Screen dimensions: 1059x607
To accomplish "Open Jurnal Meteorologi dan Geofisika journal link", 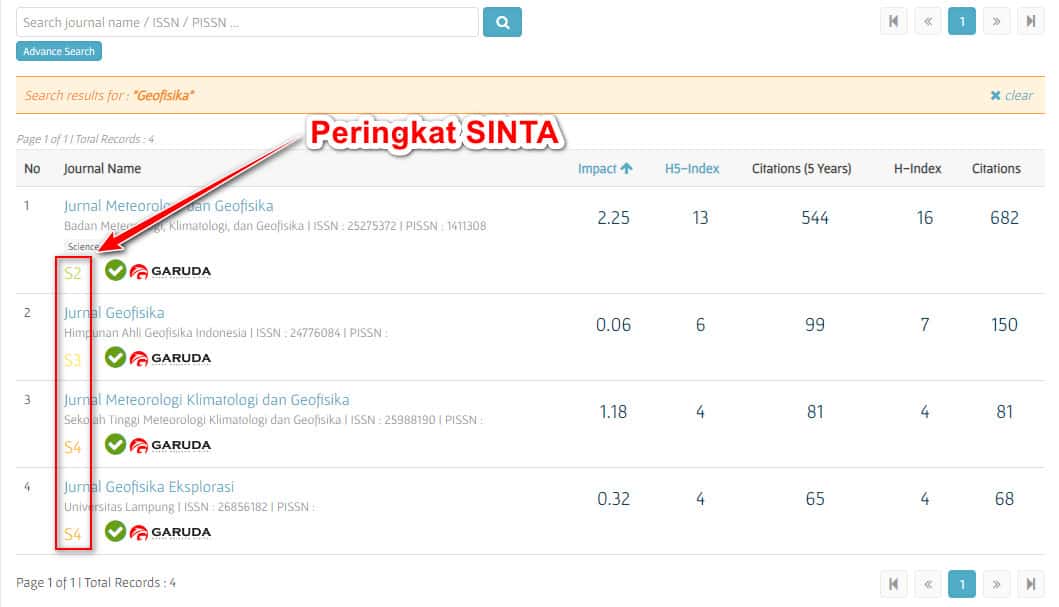I will 168,206.
